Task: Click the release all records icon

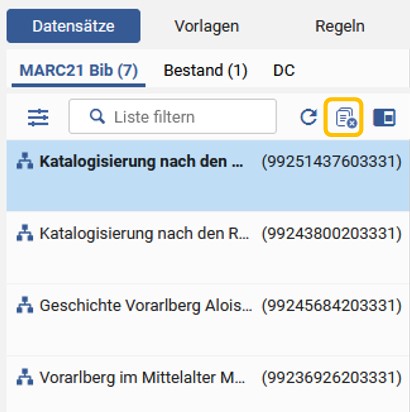Action: click(x=343, y=117)
